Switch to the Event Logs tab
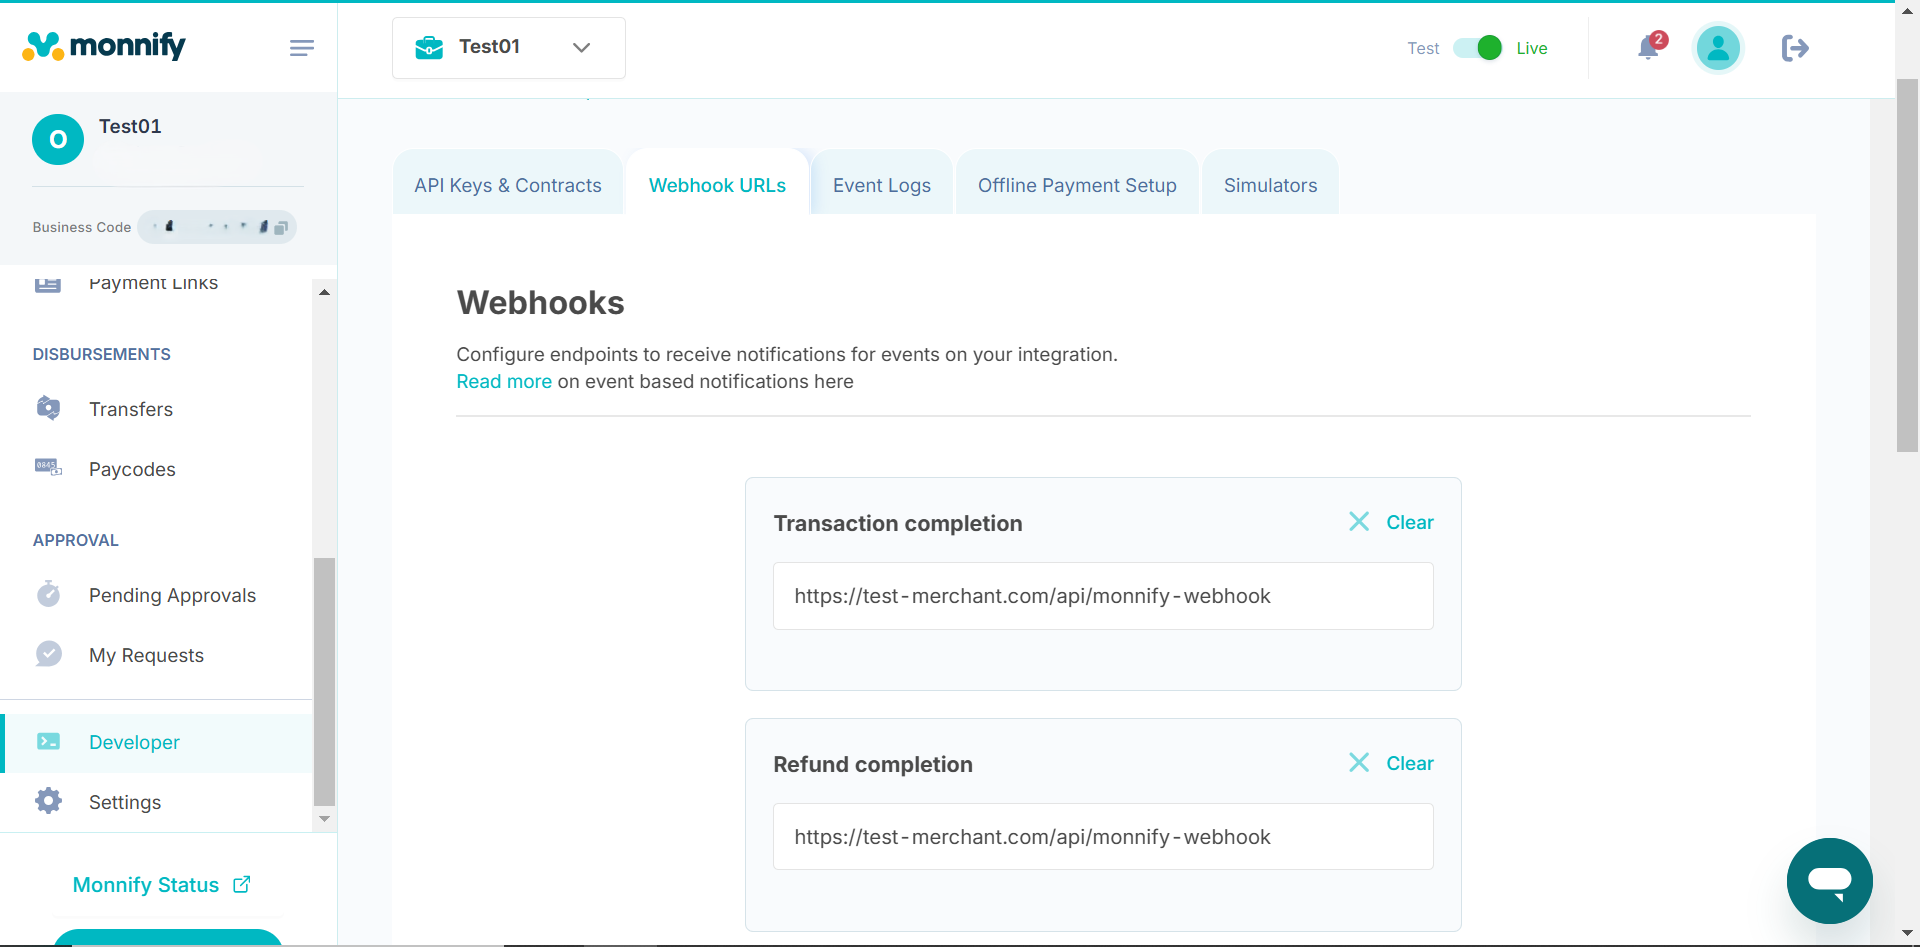 881,185
